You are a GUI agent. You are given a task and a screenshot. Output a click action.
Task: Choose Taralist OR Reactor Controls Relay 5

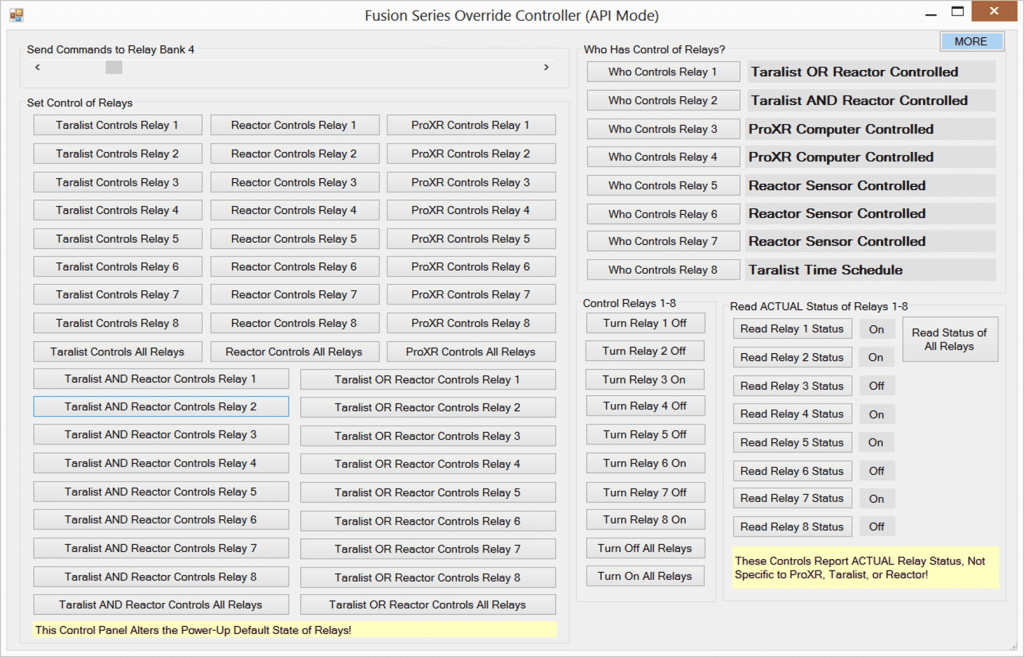[427, 492]
